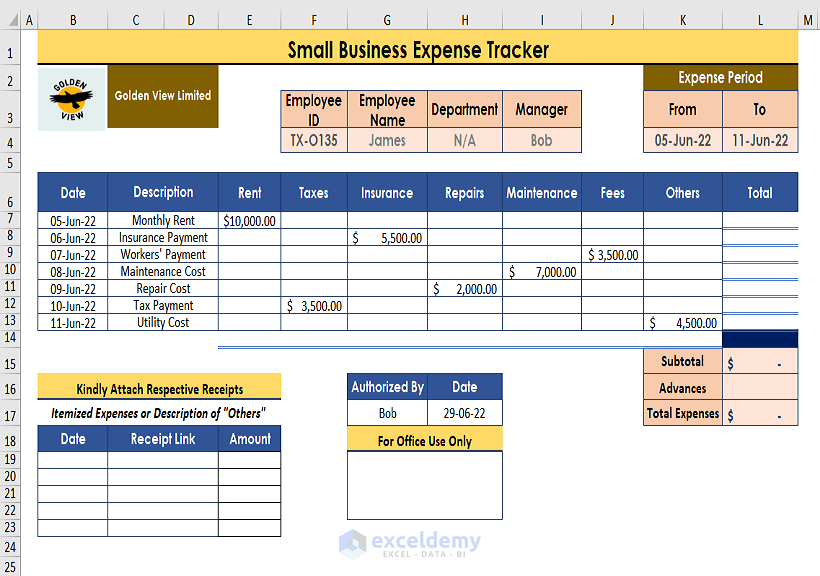Select Employee Name value James
The width and height of the screenshot is (820, 576).
pos(387,140)
